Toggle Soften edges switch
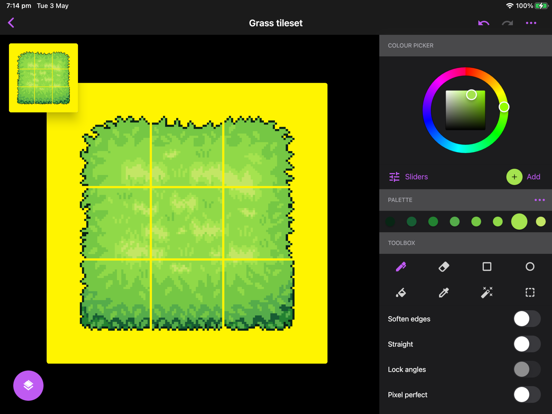 [x=527, y=319]
